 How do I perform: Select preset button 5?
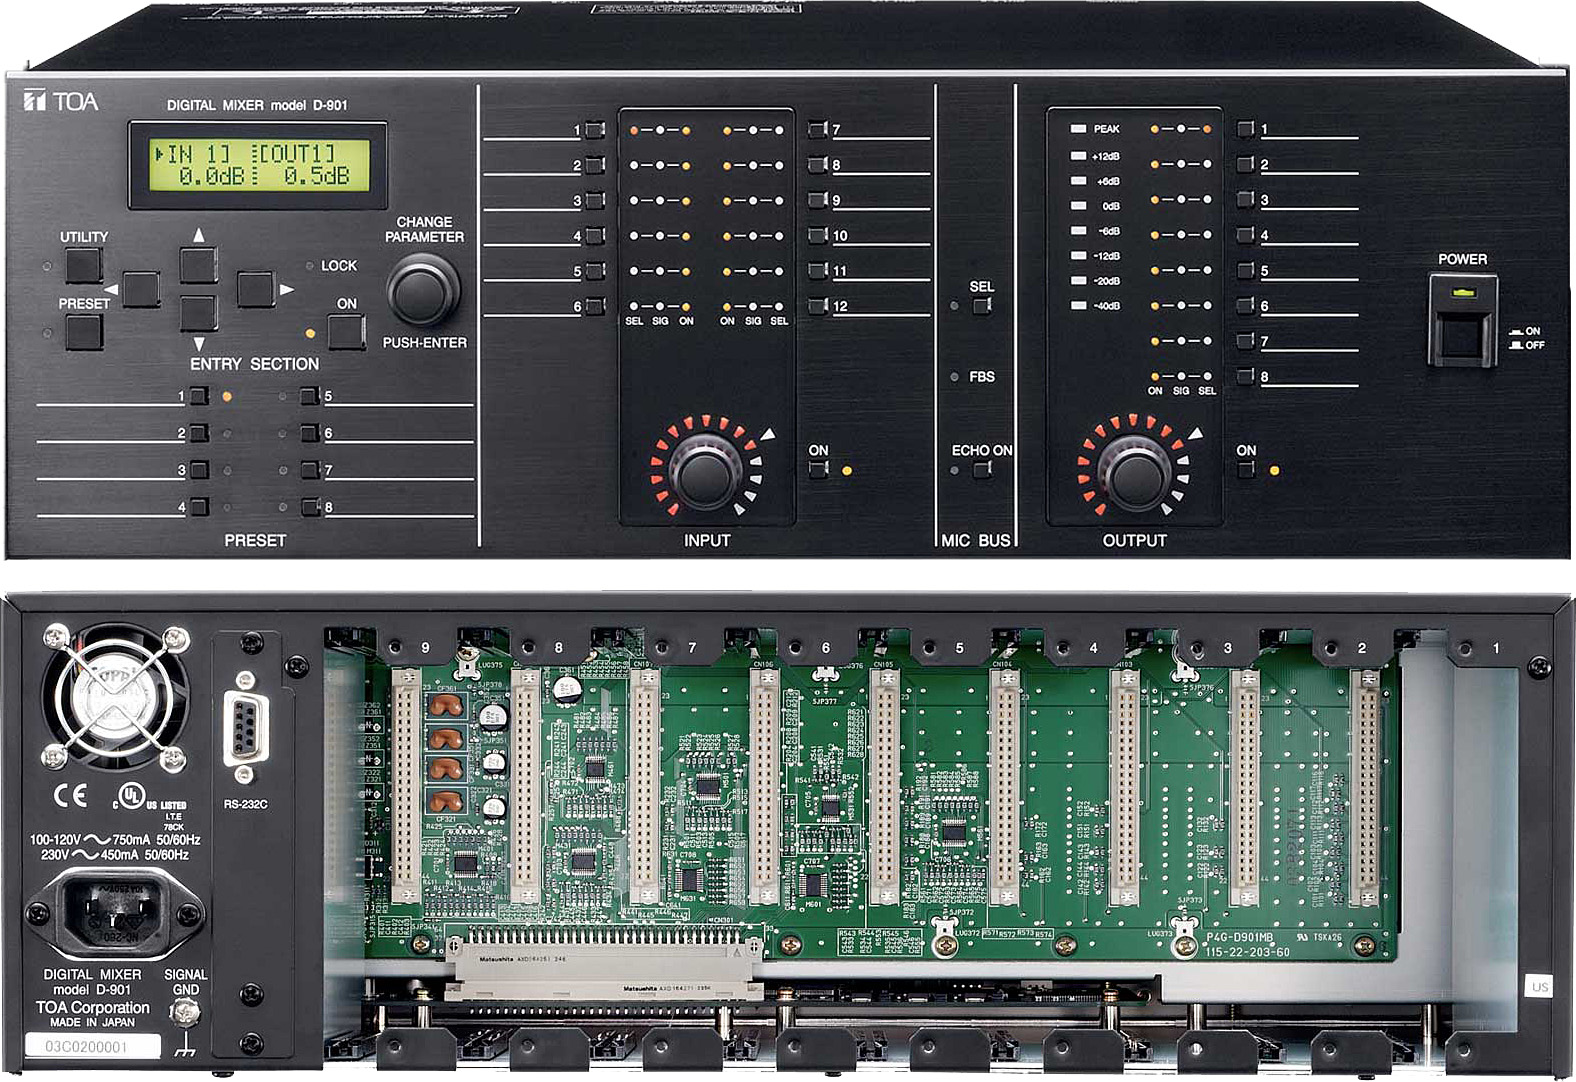coord(311,396)
